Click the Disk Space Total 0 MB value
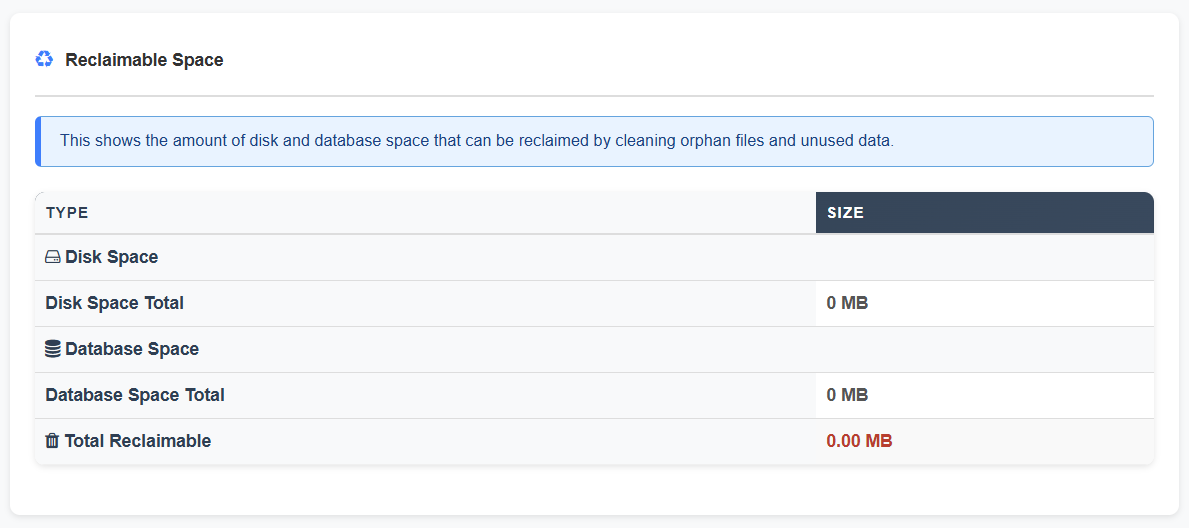1189x528 pixels. click(x=847, y=303)
